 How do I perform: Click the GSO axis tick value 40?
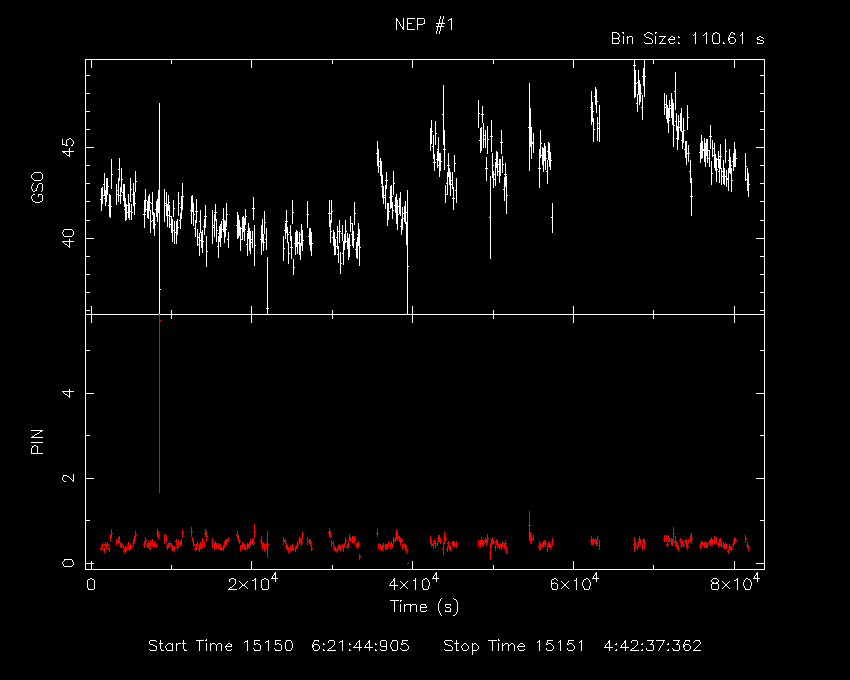[68, 238]
